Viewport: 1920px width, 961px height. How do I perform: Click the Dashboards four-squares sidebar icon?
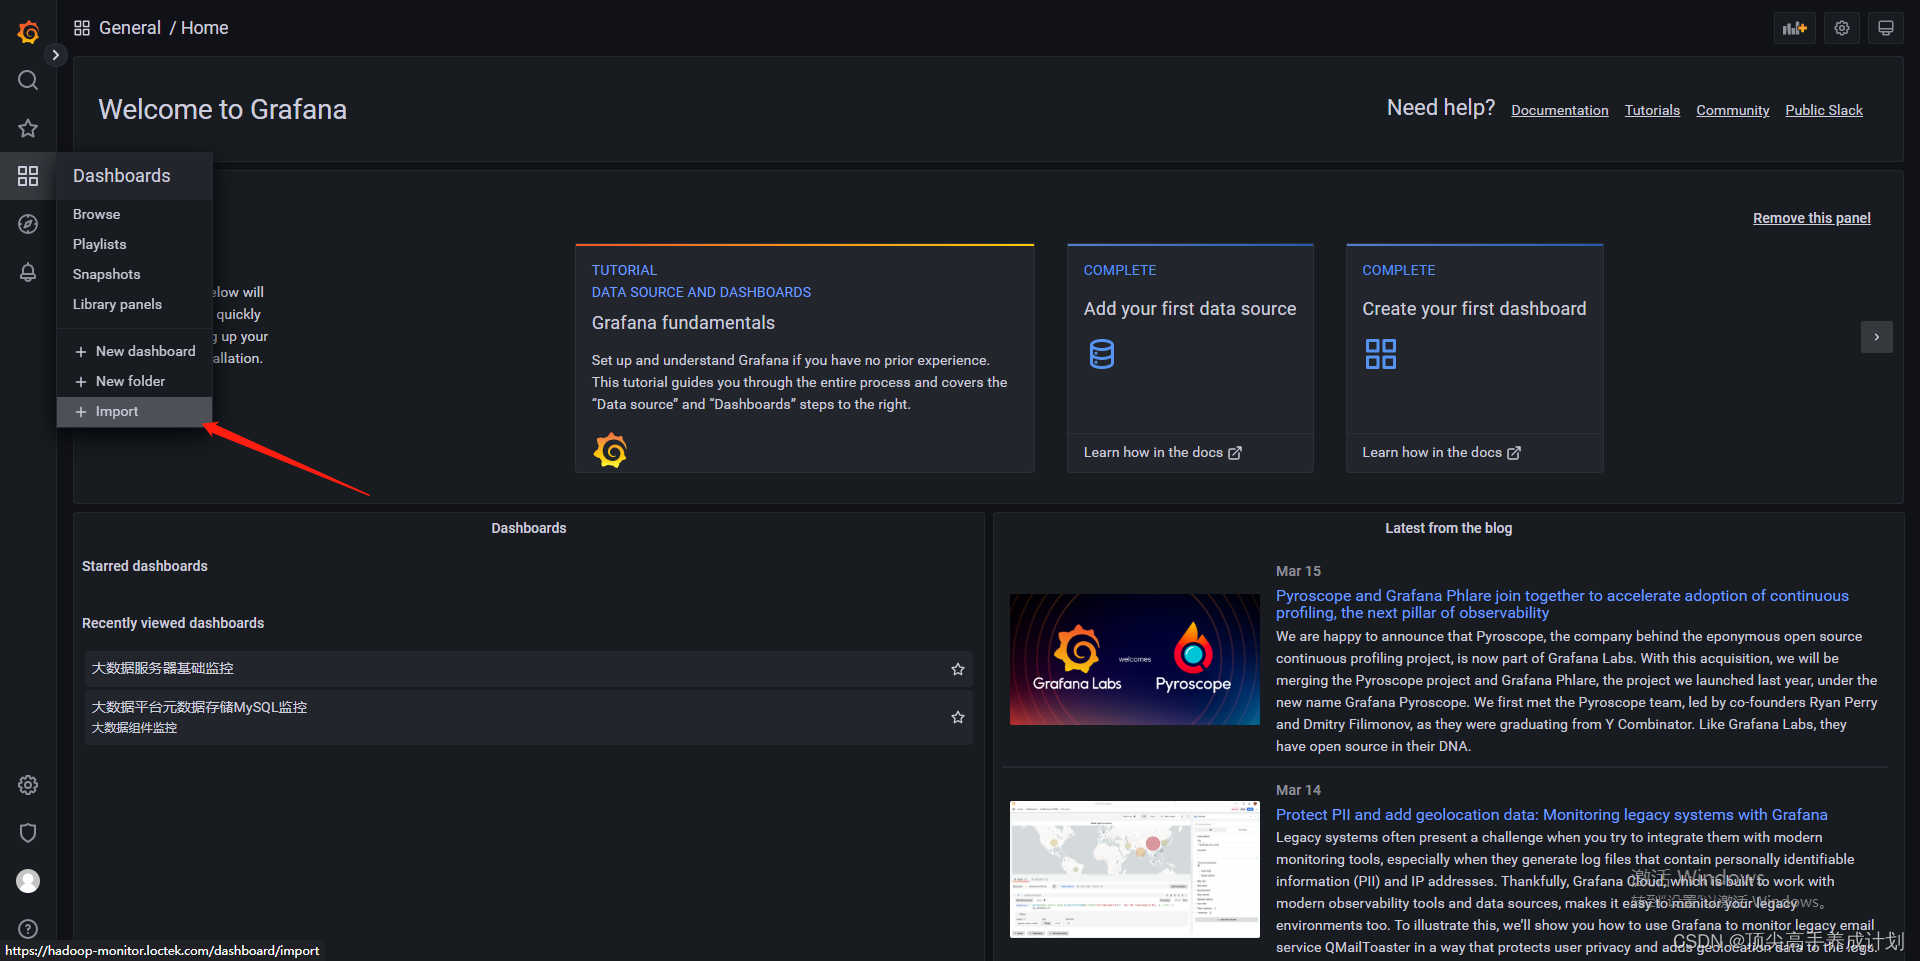(28, 176)
